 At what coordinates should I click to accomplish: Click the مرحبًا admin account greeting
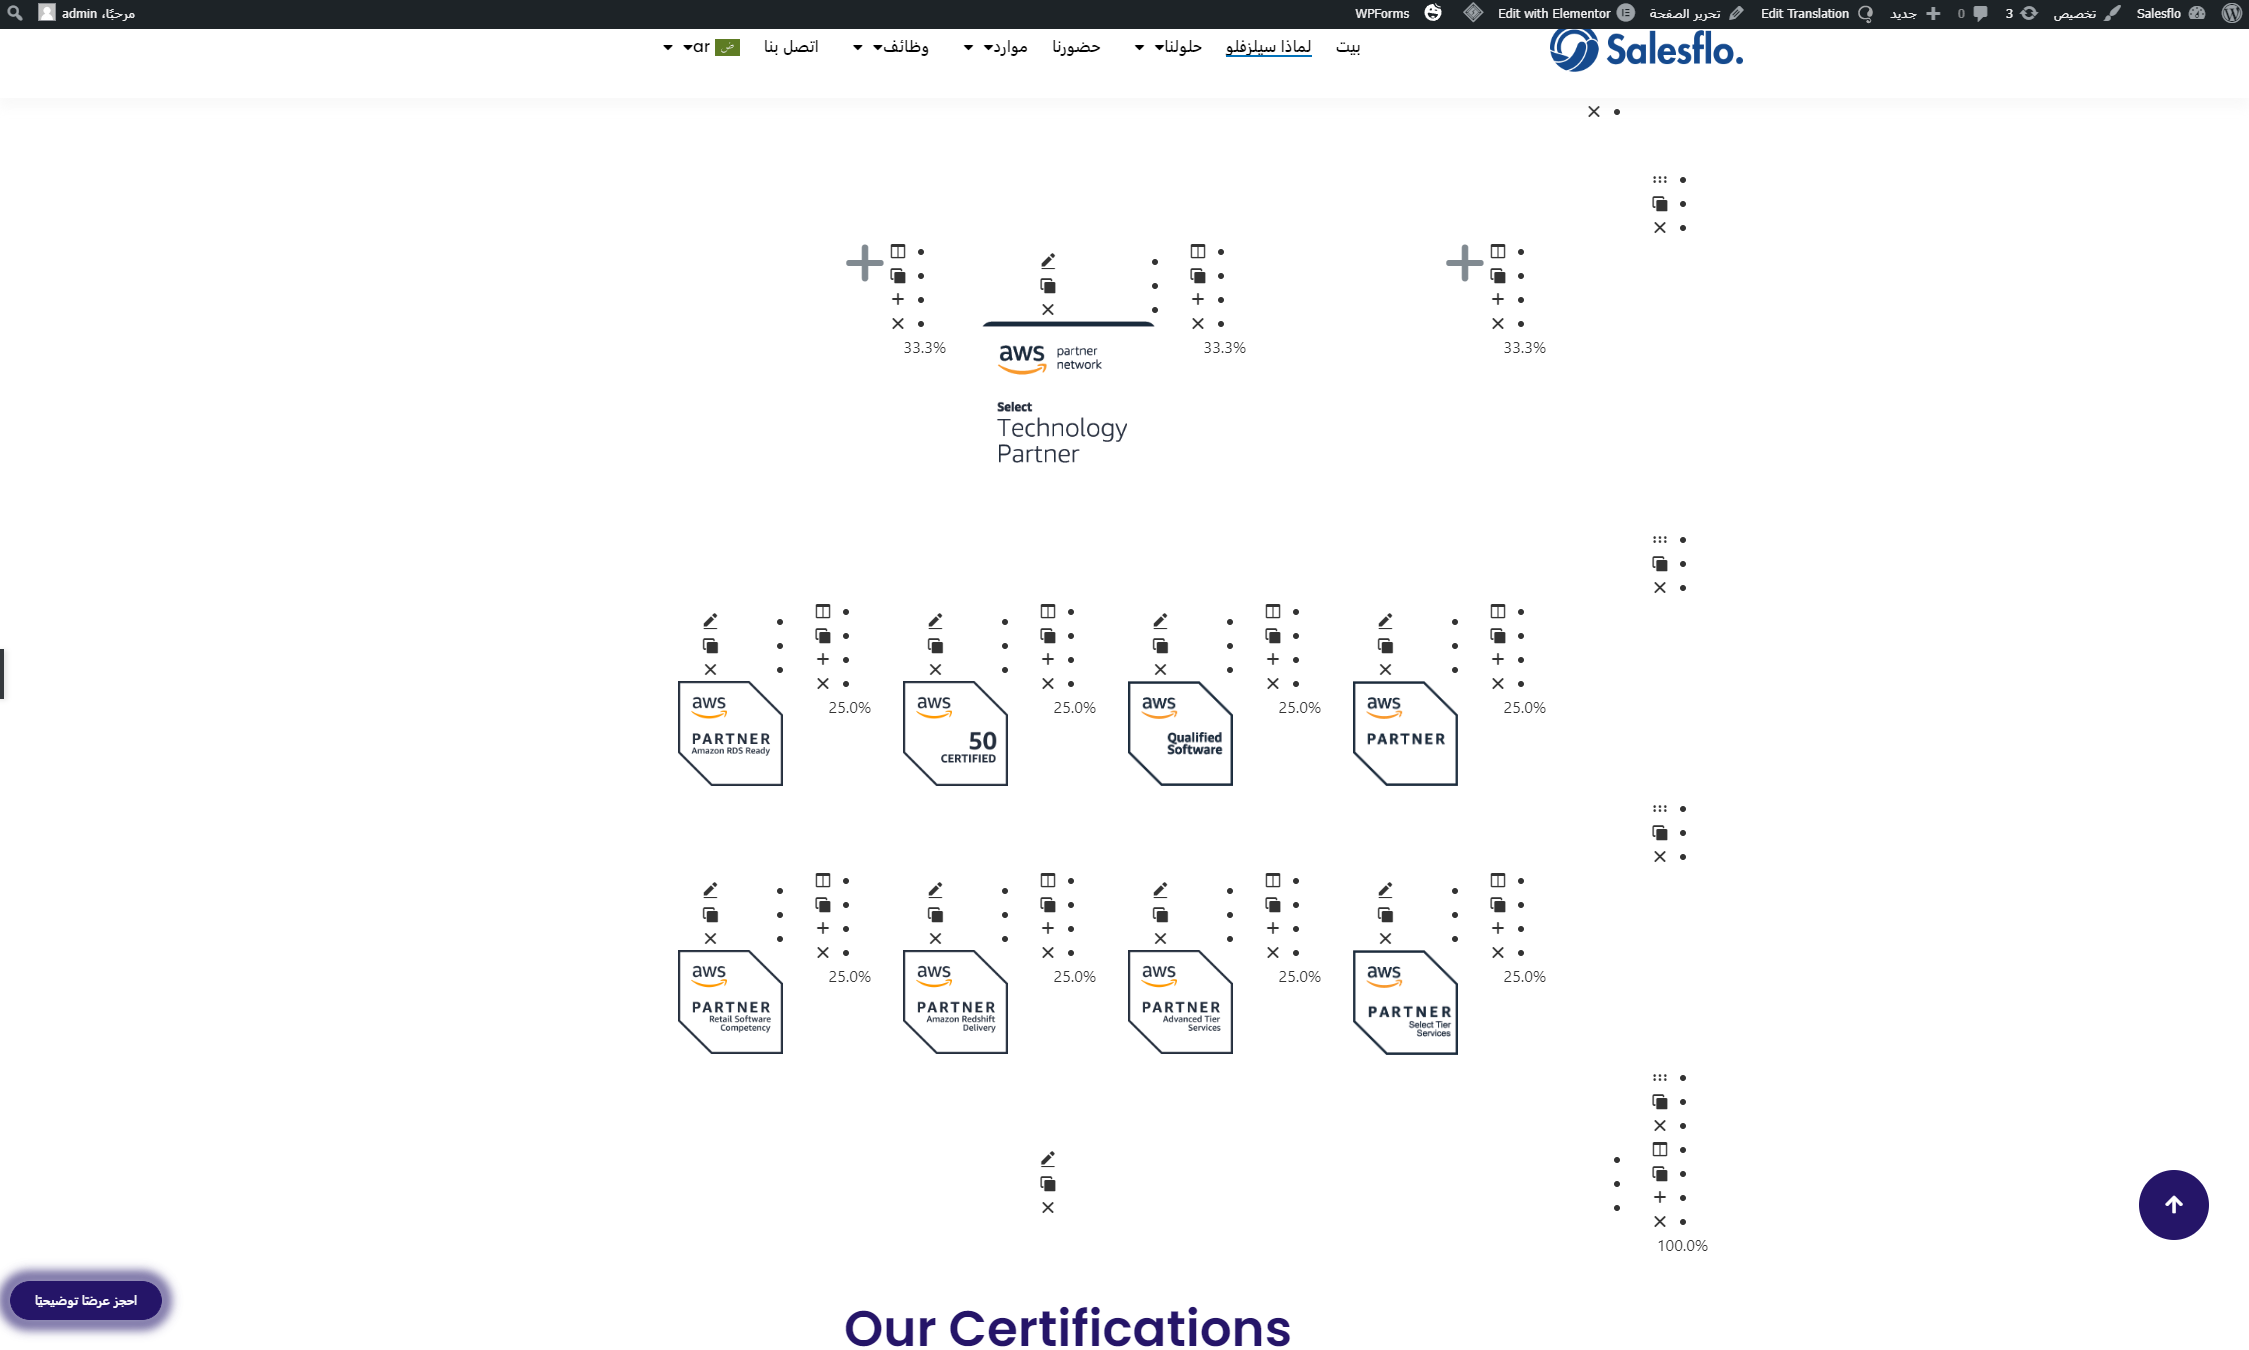pyautogui.click(x=98, y=13)
